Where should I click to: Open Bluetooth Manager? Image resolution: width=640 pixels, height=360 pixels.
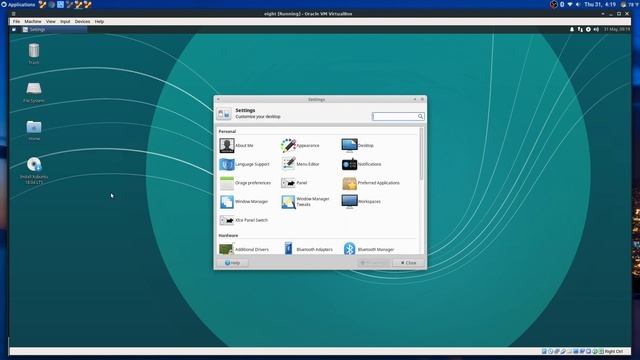point(369,249)
